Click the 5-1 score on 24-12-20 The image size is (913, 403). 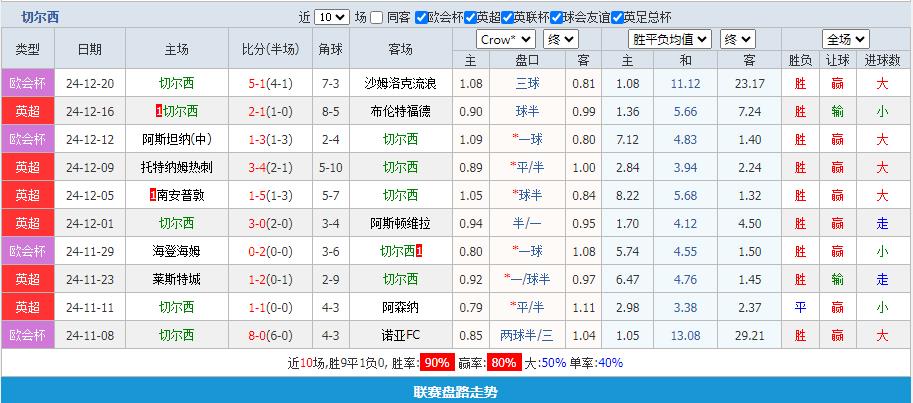(x=257, y=83)
